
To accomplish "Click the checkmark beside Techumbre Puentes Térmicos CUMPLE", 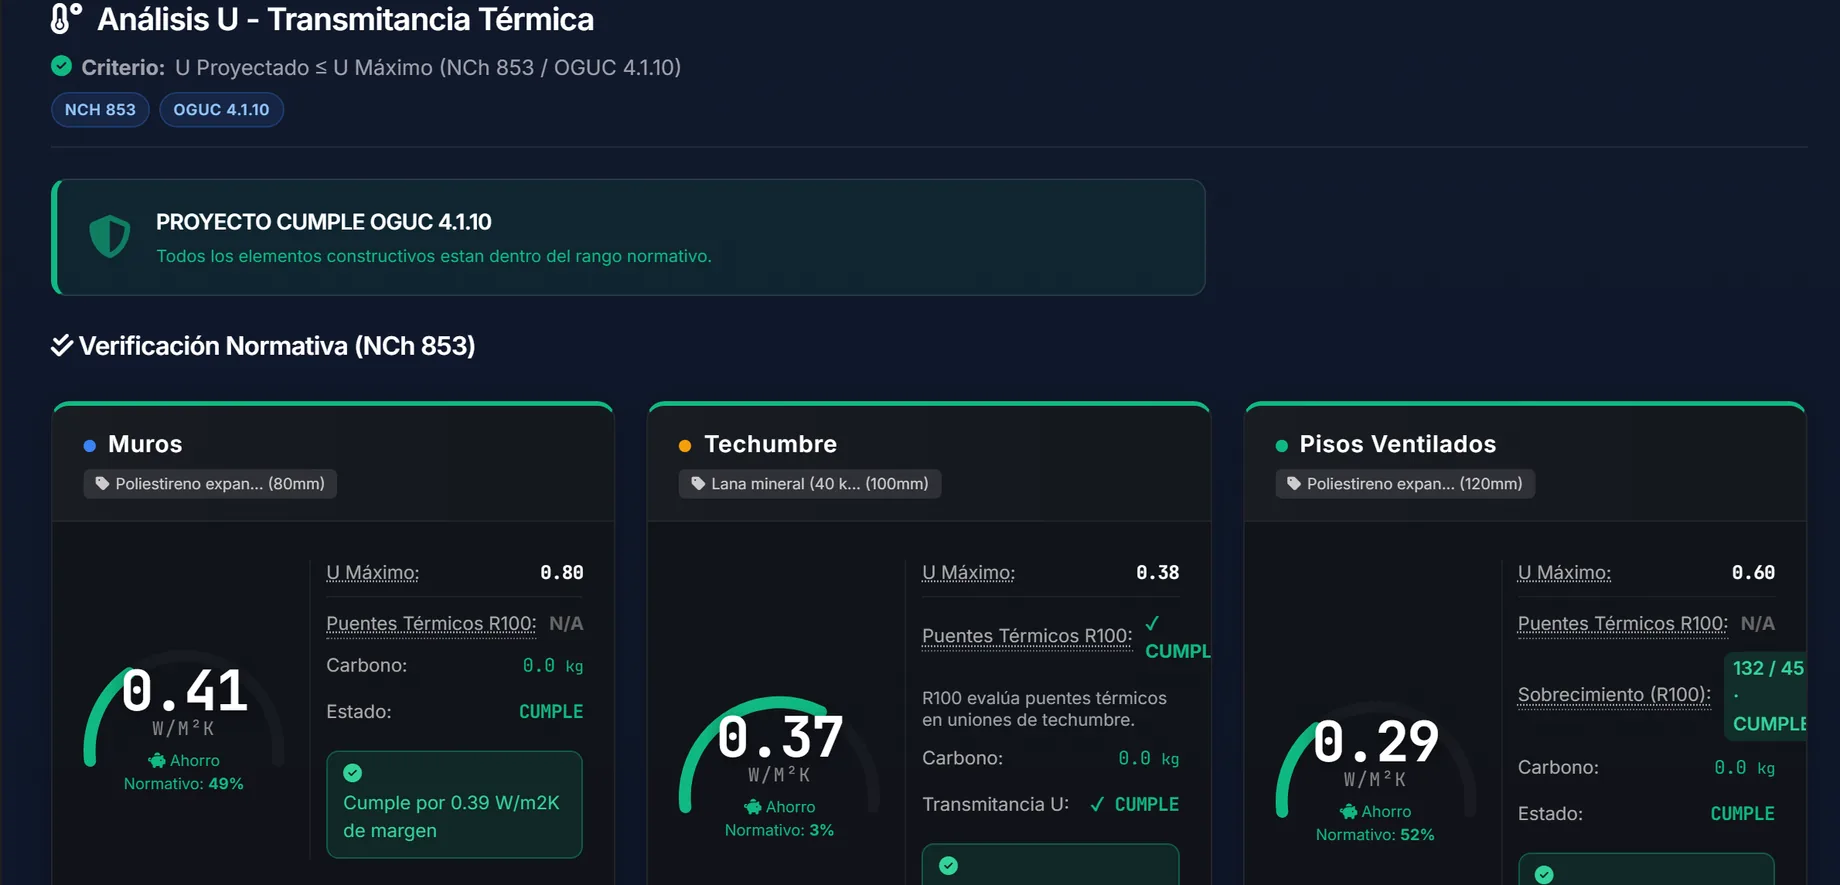I will tap(1153, 624).
